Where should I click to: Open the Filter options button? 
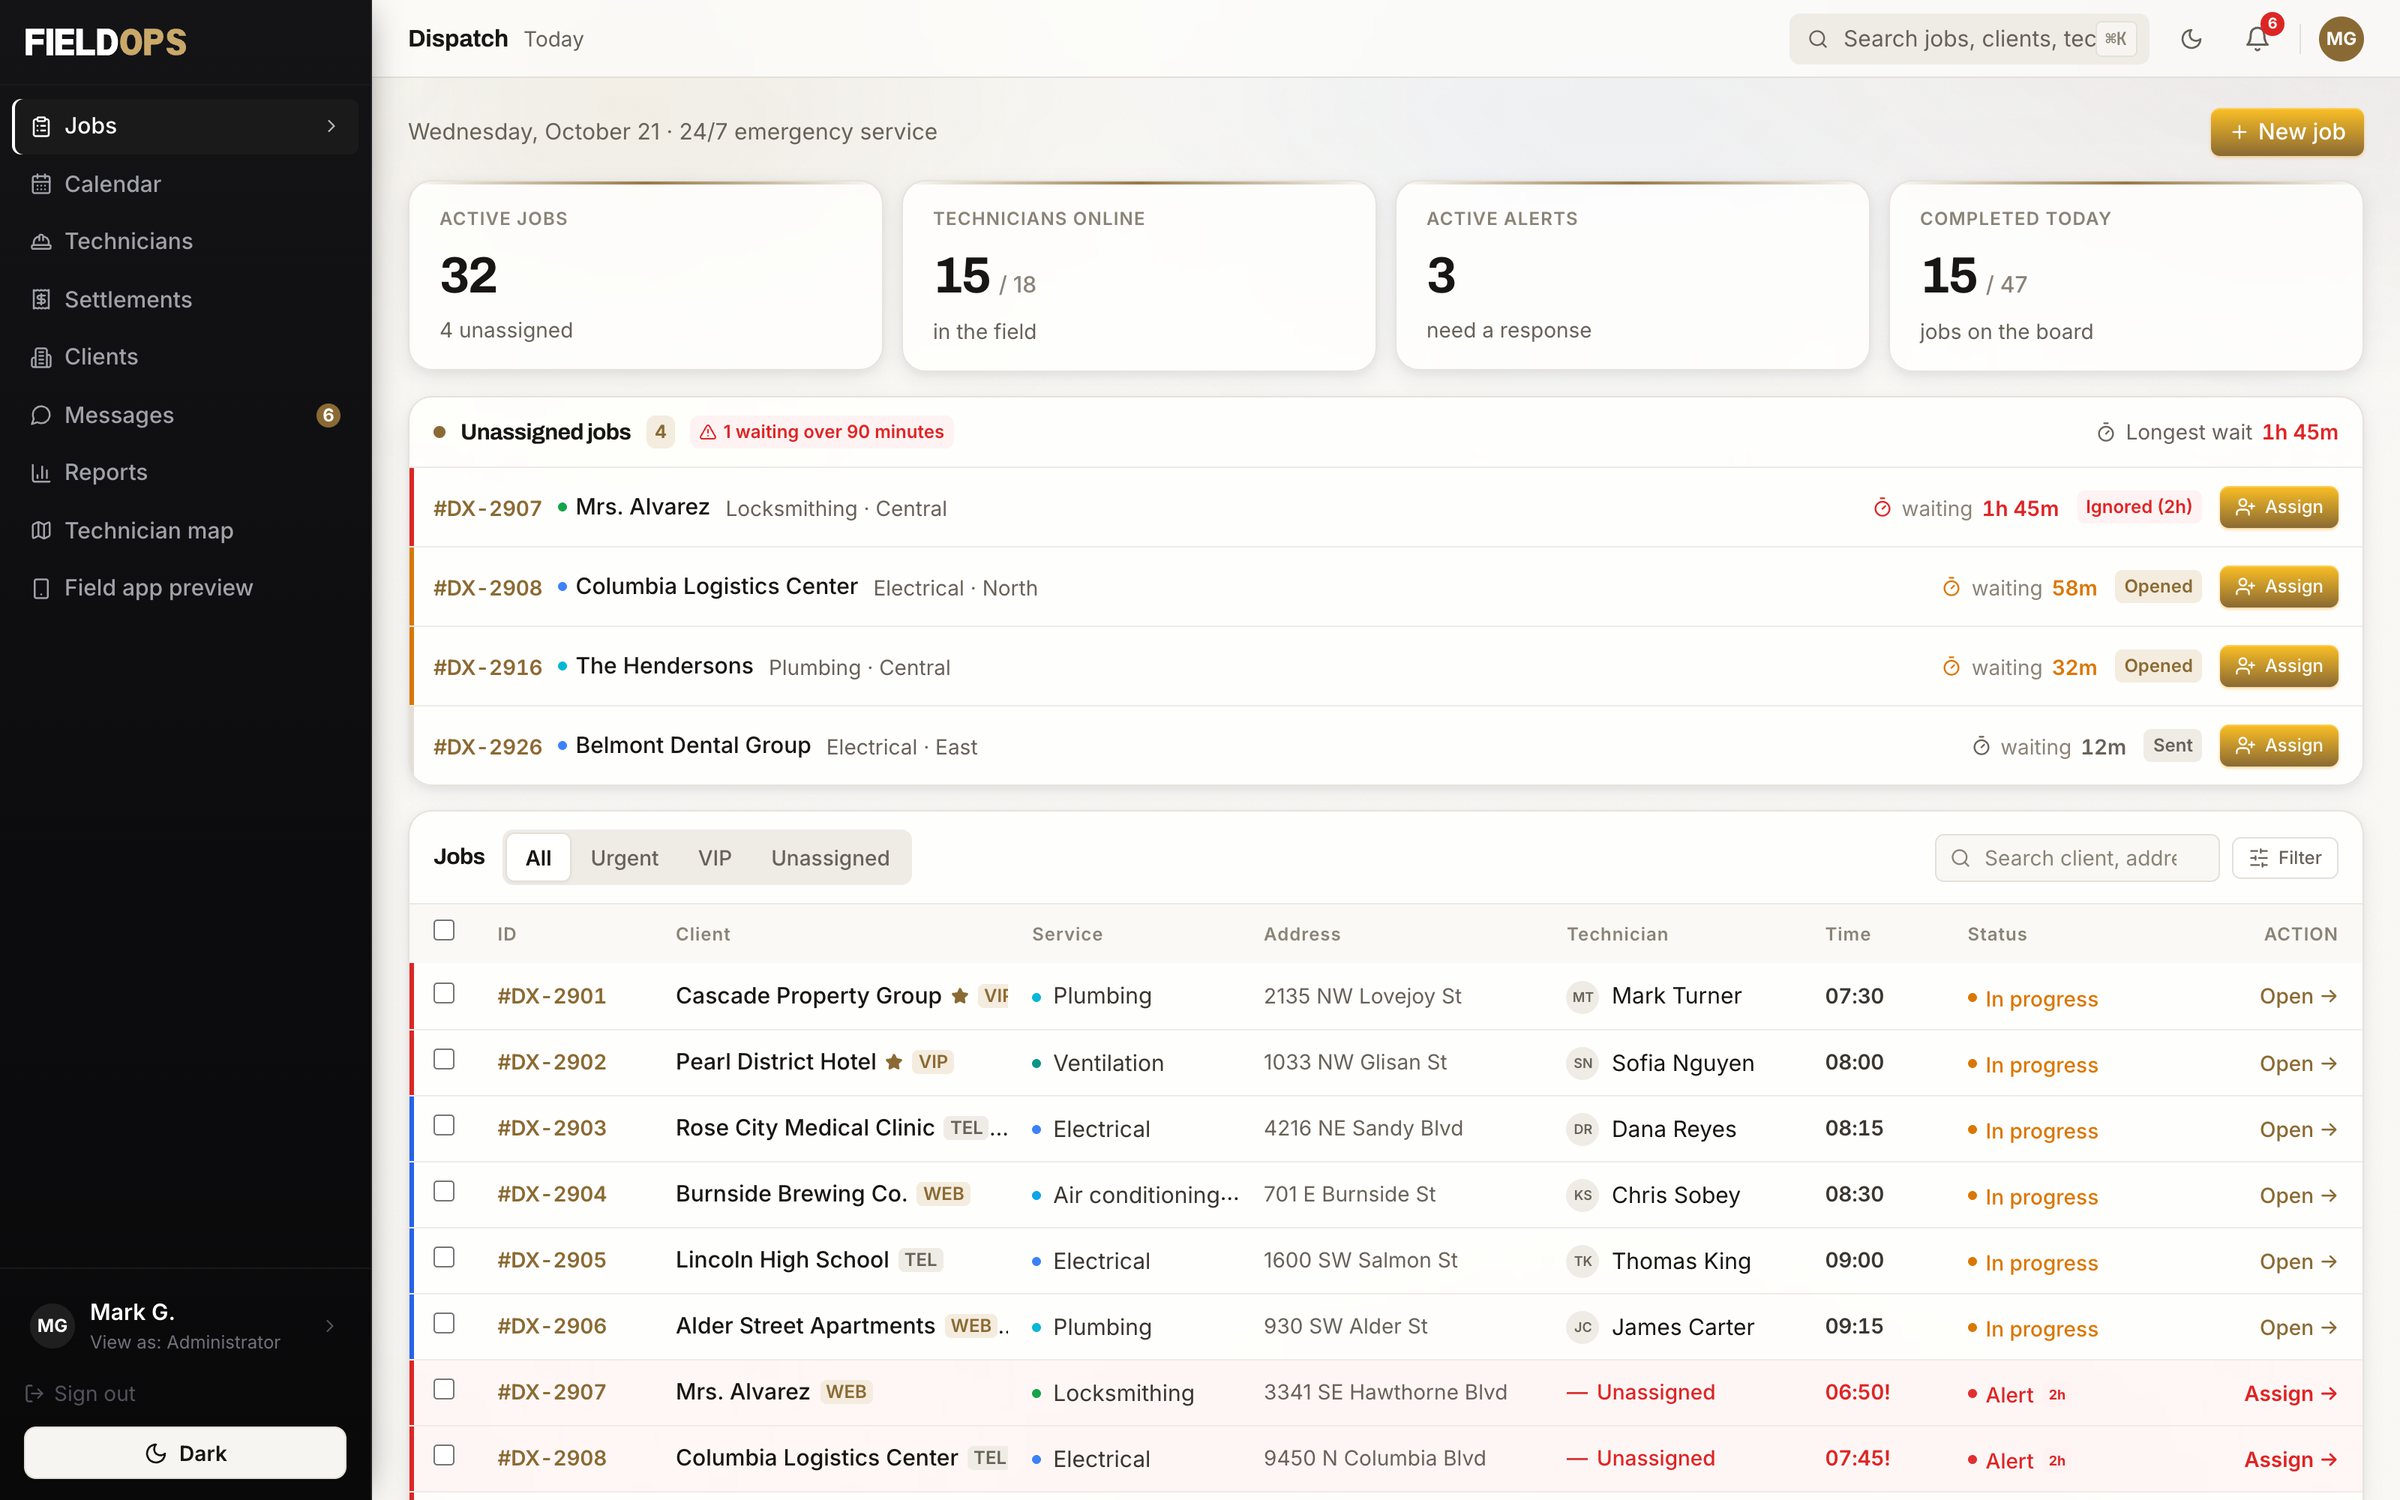click(2285, 858)
